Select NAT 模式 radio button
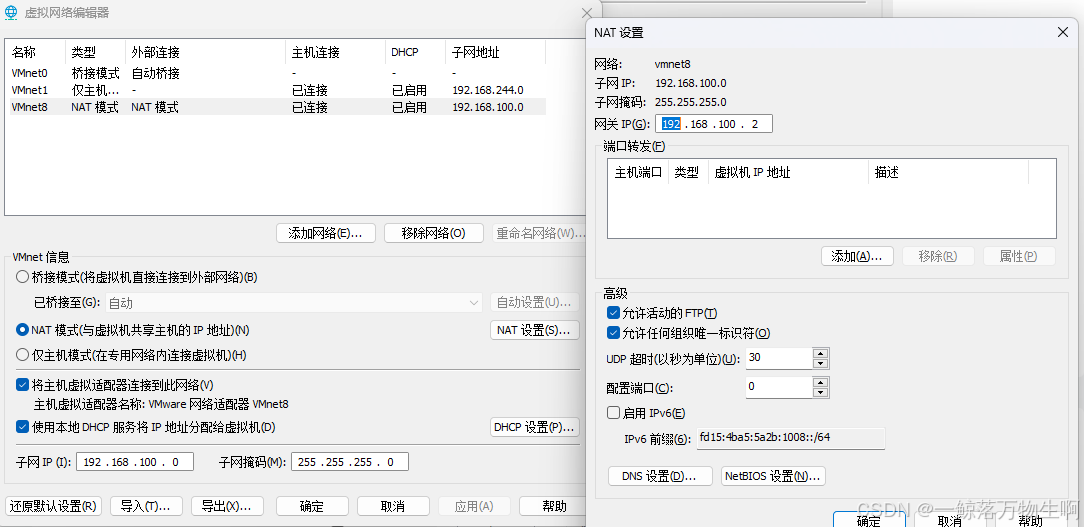The height and width of the screenshot is (527, 1084). 21,330
